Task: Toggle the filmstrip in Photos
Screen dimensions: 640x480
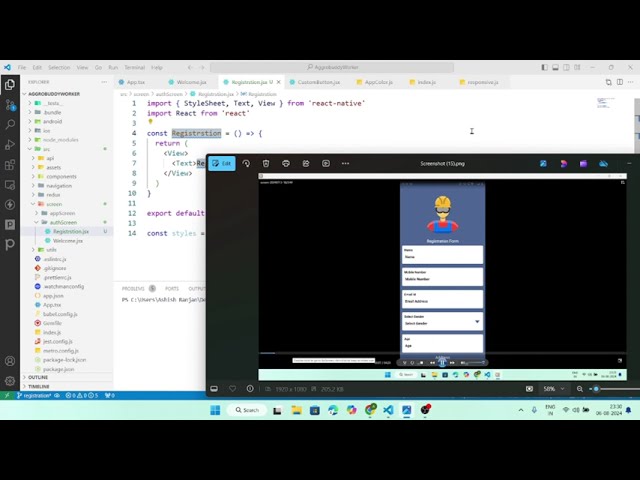Action: coord(214,389)
